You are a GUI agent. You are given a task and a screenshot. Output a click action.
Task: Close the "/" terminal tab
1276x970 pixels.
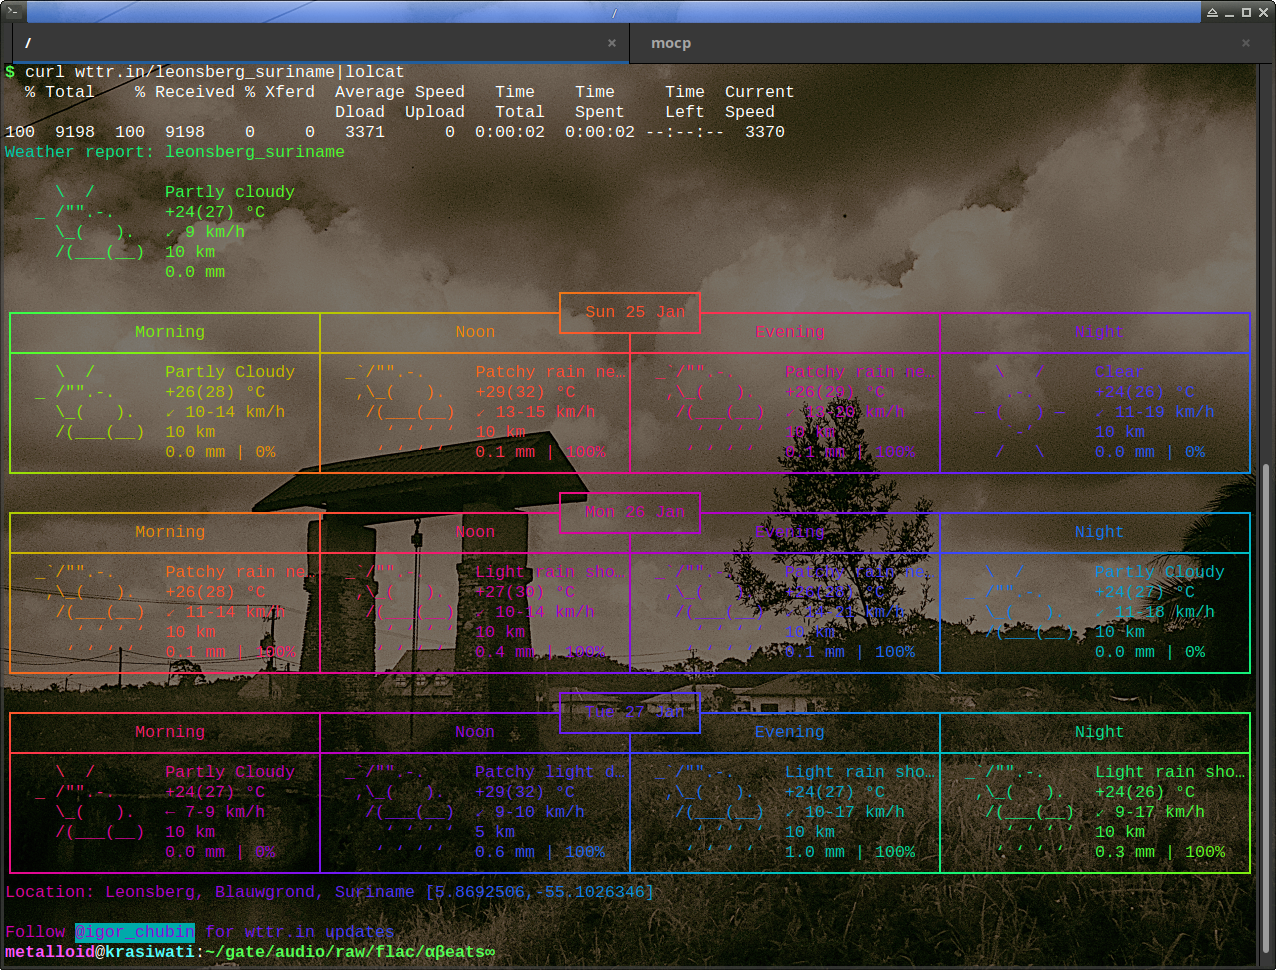612,43
